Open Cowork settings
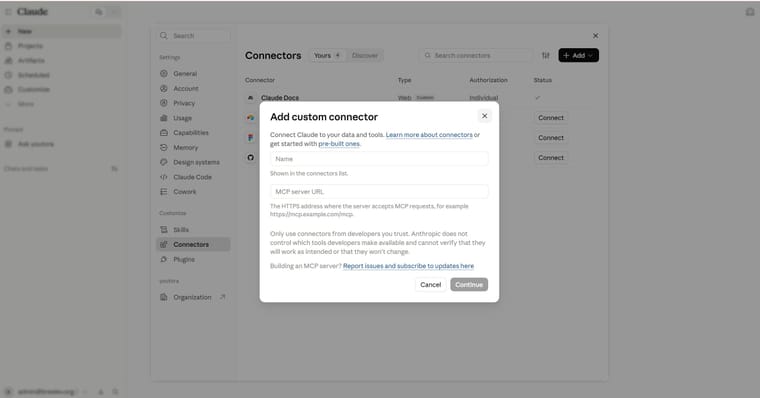Image resolution: width=760 pixels, height=398 pixels. pyautogui.click(x=193, y=192)
